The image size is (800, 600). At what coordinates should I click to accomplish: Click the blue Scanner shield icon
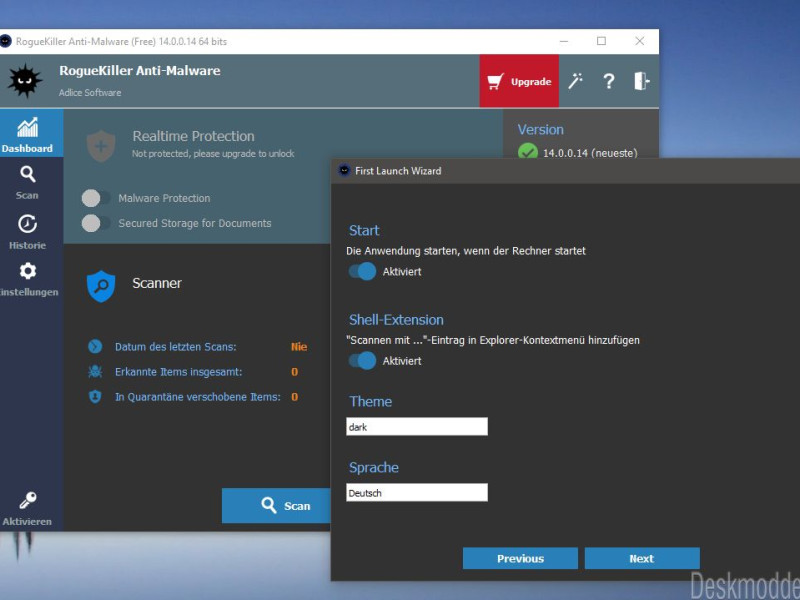[101, 286]
